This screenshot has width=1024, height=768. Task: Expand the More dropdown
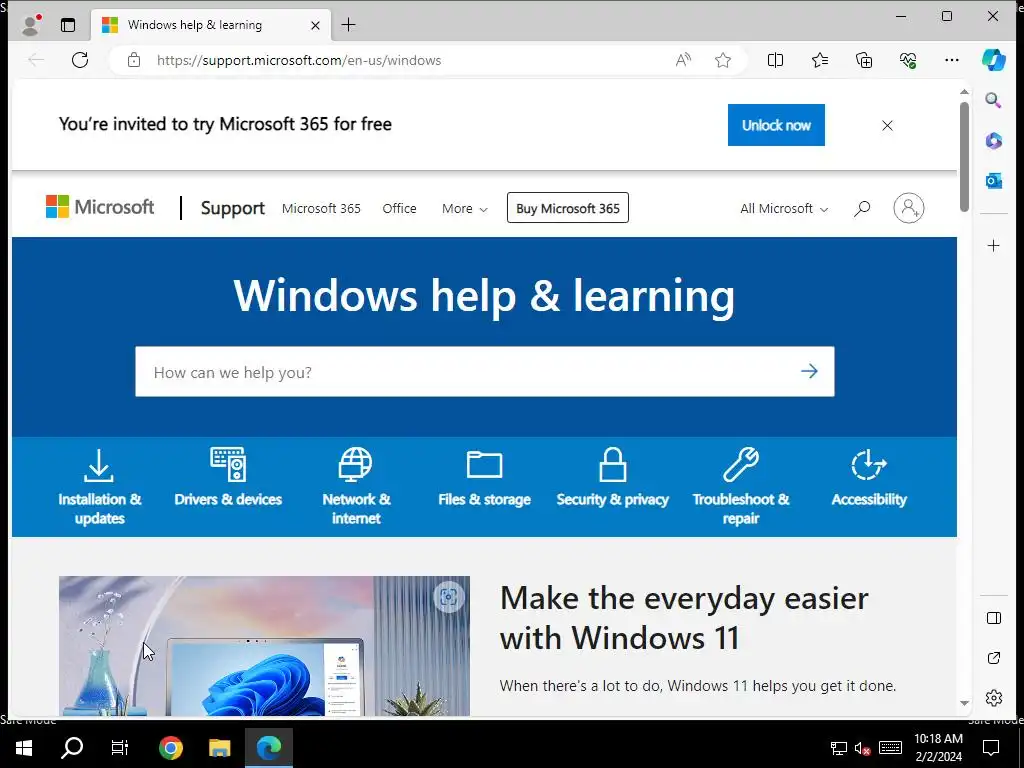tap(464, 208)
